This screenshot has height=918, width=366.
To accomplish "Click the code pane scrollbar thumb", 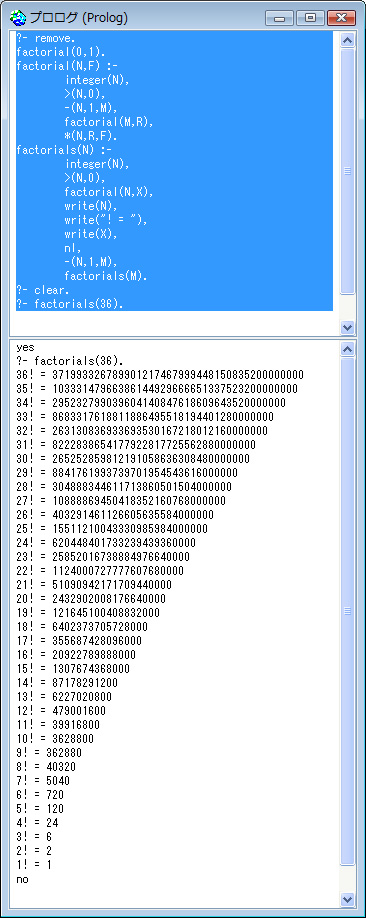I will click(347, 171).
